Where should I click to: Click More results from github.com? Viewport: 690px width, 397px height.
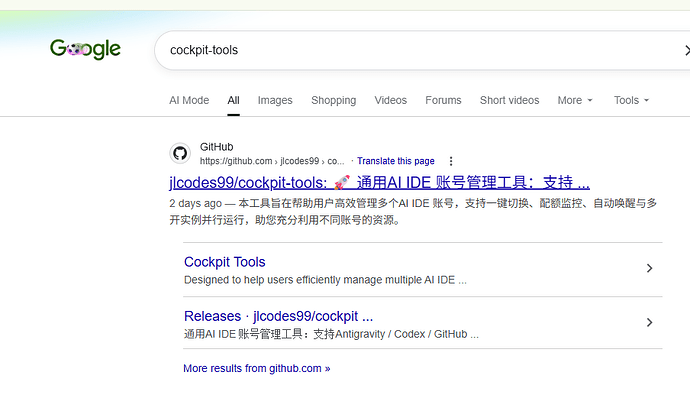tap(257, 368)
